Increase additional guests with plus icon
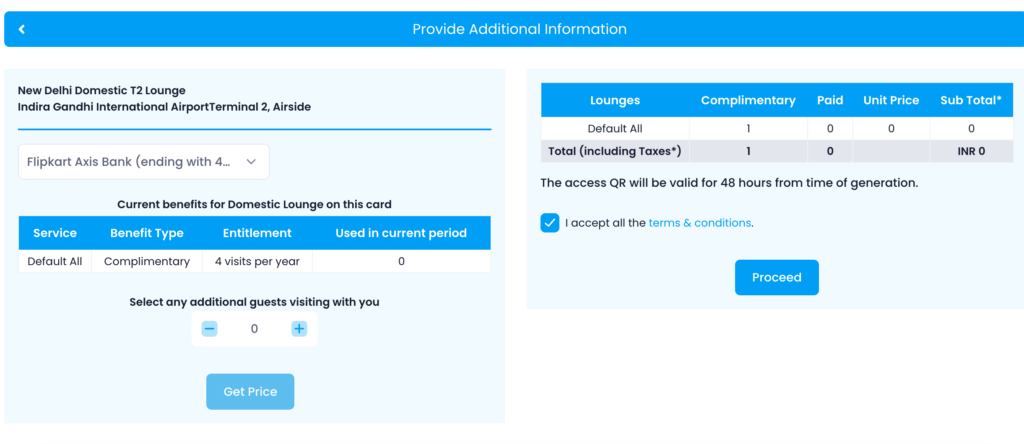 pyautogui.click(x=299, y=329)
